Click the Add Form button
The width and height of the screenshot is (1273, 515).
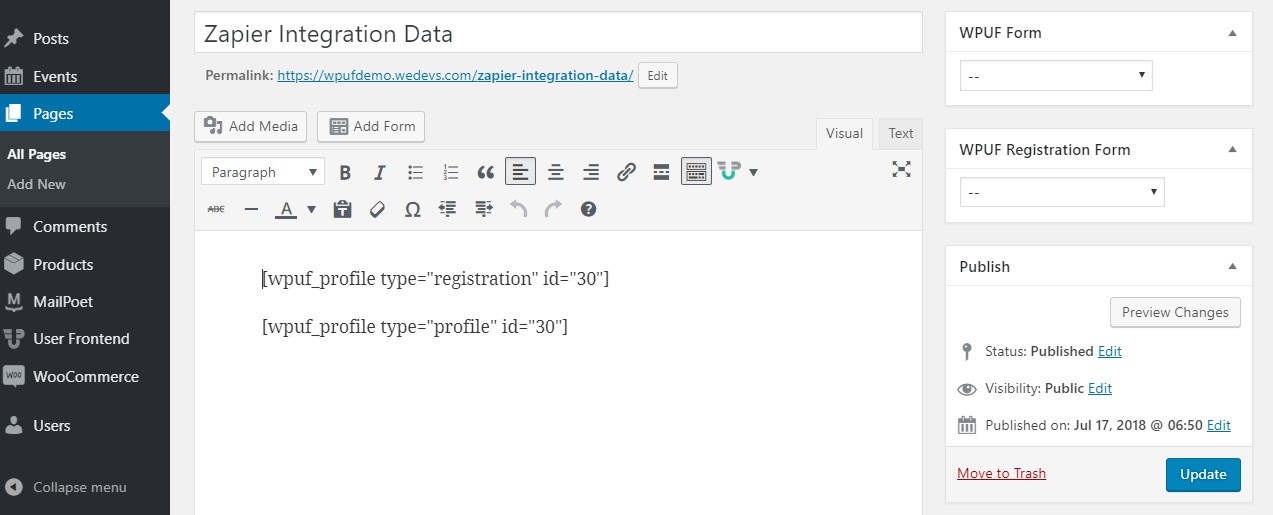click(371, 126)
